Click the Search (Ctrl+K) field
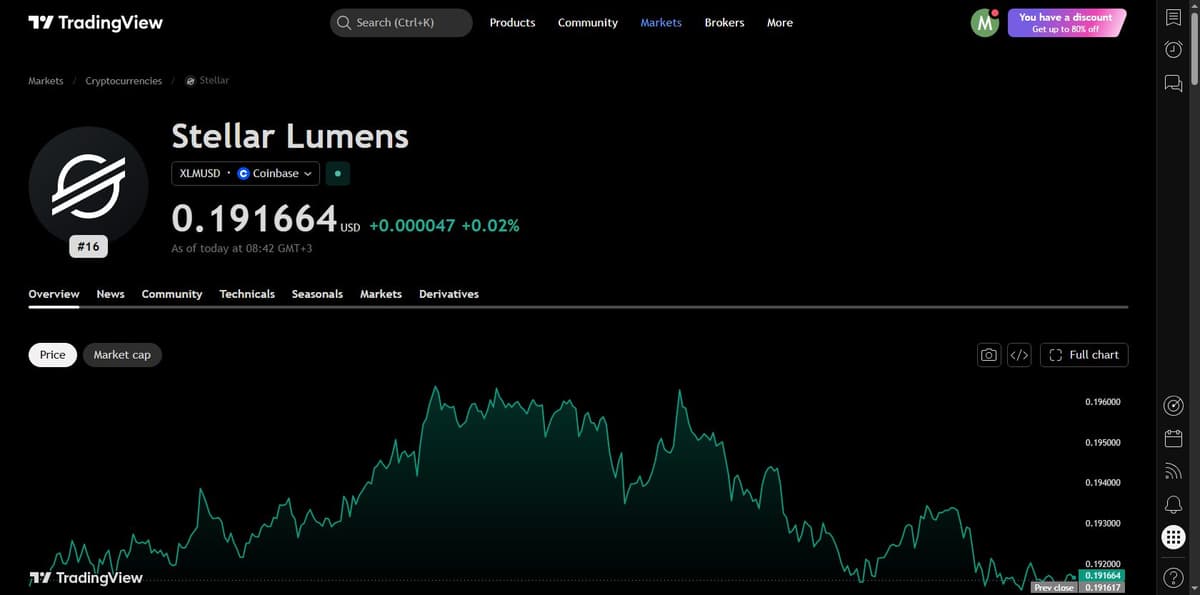1200x595 pixels. point(401,22)
